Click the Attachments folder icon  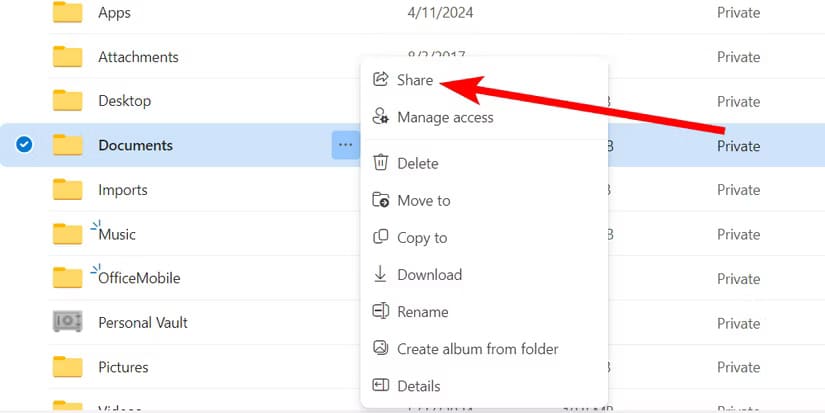pyautogui.click(x=68, y=56)
